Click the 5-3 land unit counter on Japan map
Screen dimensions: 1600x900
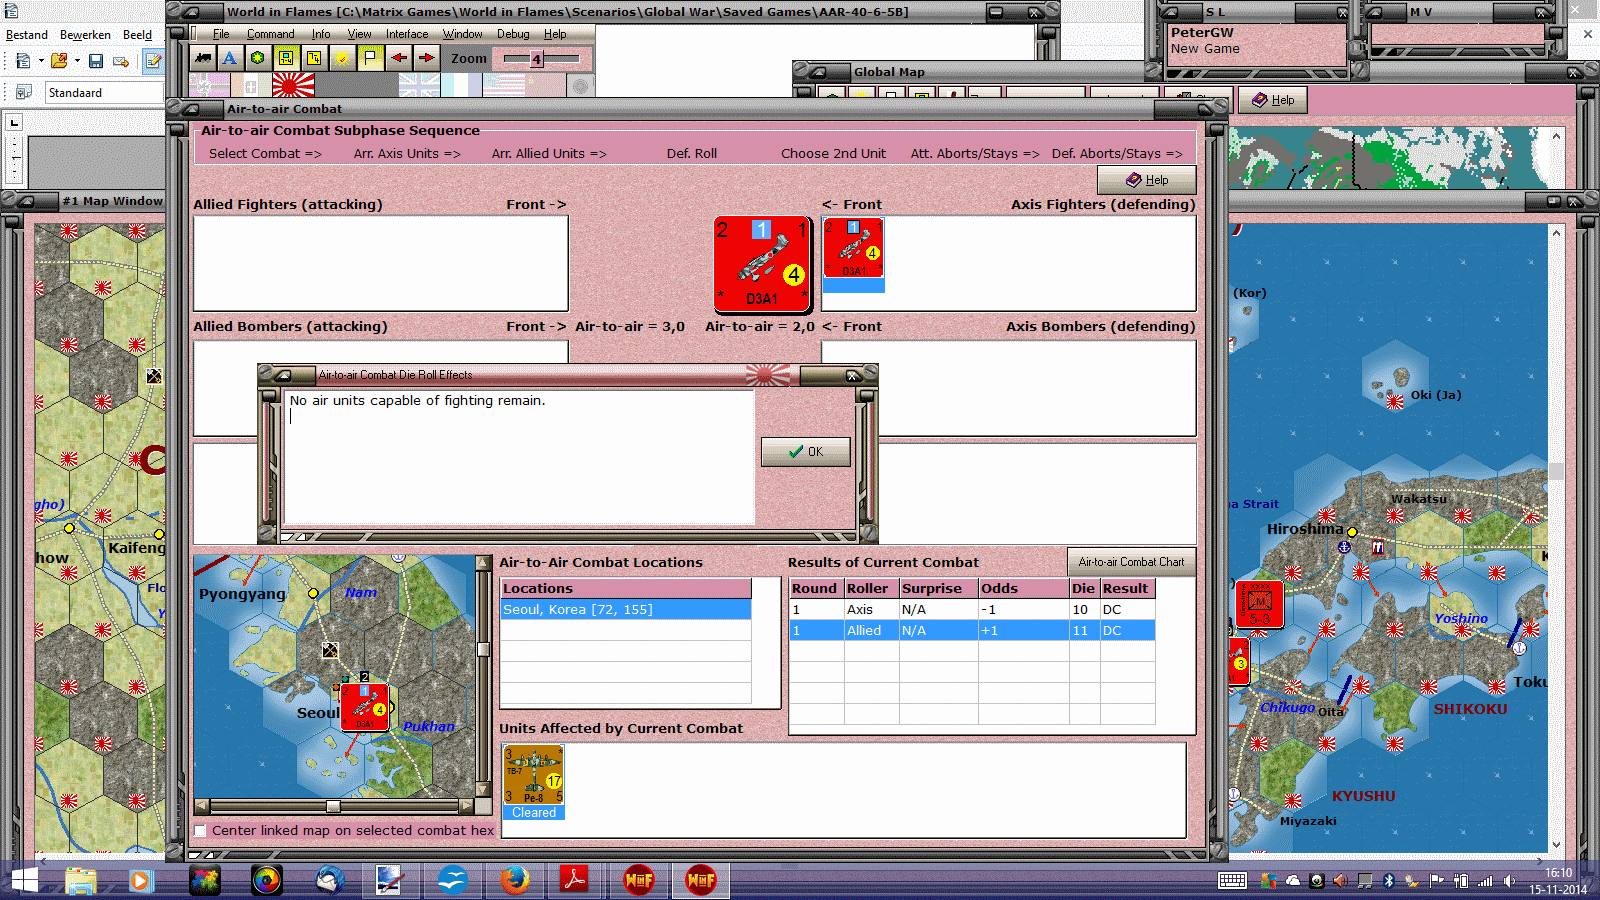coord(1259,604)
